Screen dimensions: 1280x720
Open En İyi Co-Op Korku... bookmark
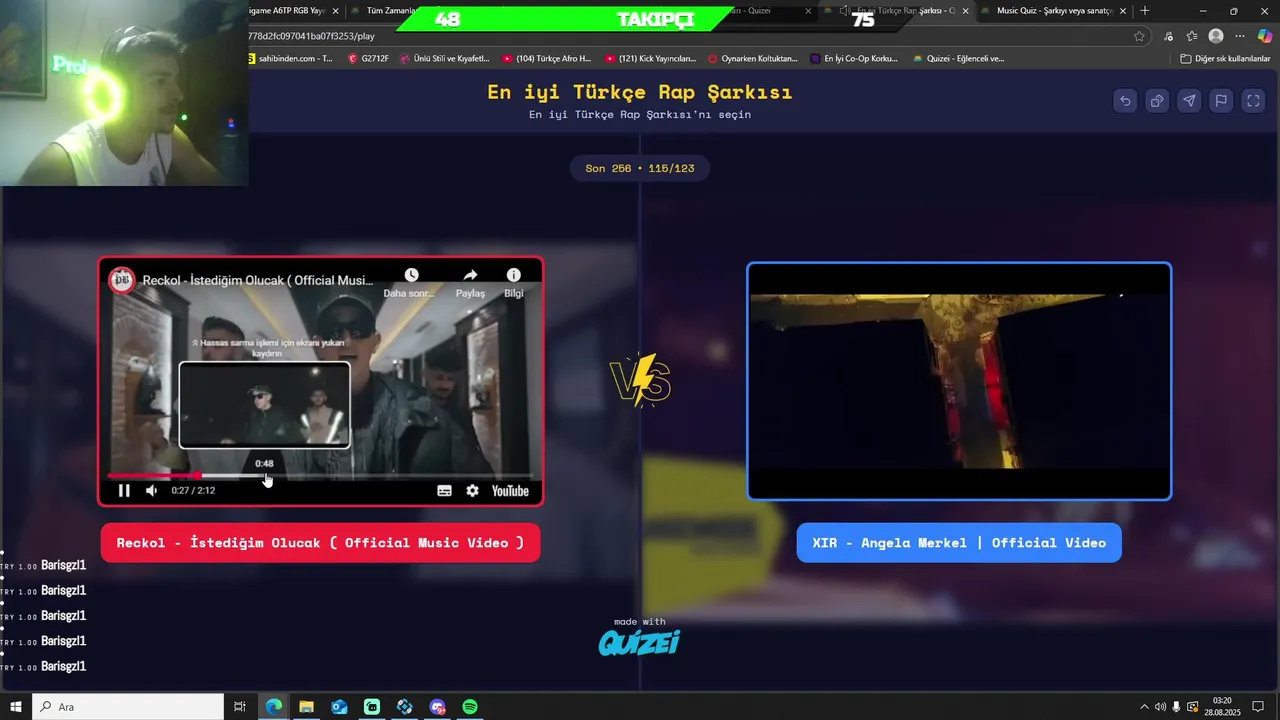click(x=854, y=58)
